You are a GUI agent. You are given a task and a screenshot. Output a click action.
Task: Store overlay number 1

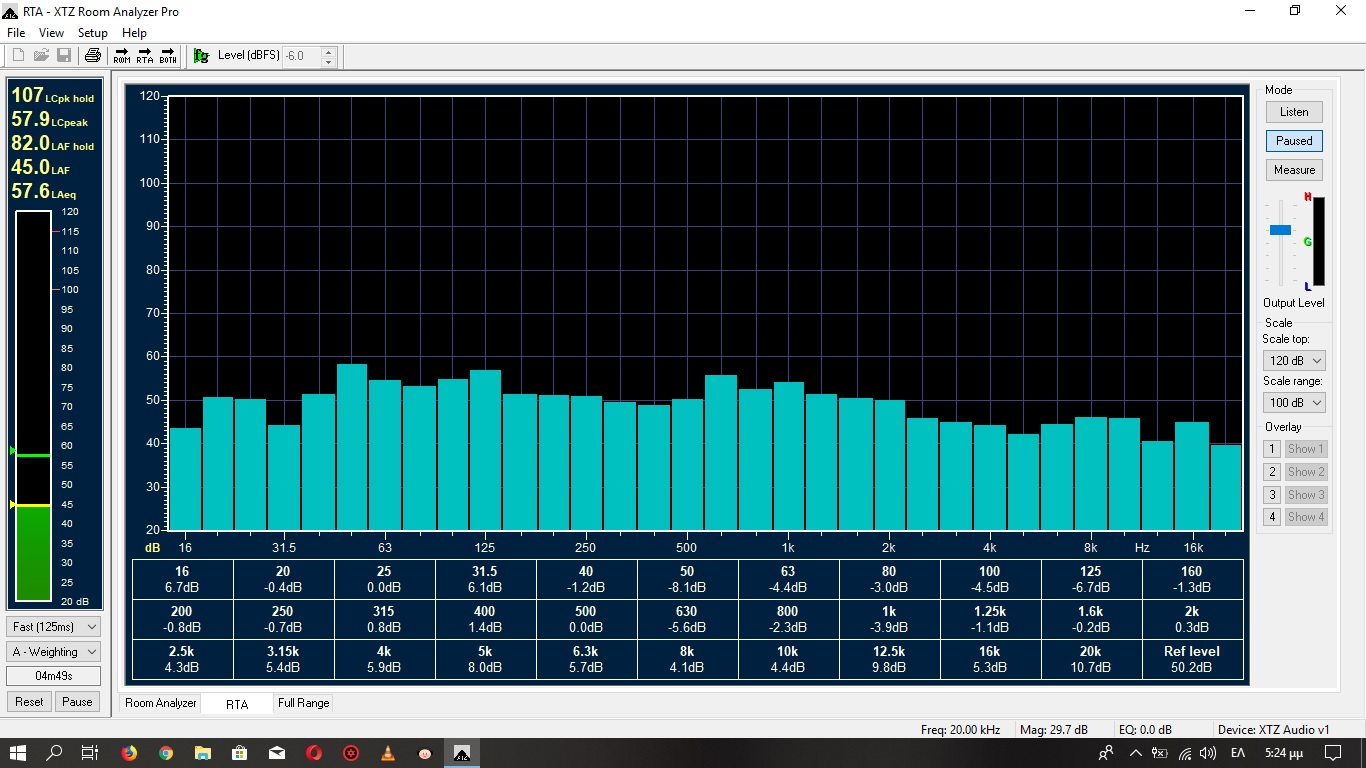point(1272,449)
